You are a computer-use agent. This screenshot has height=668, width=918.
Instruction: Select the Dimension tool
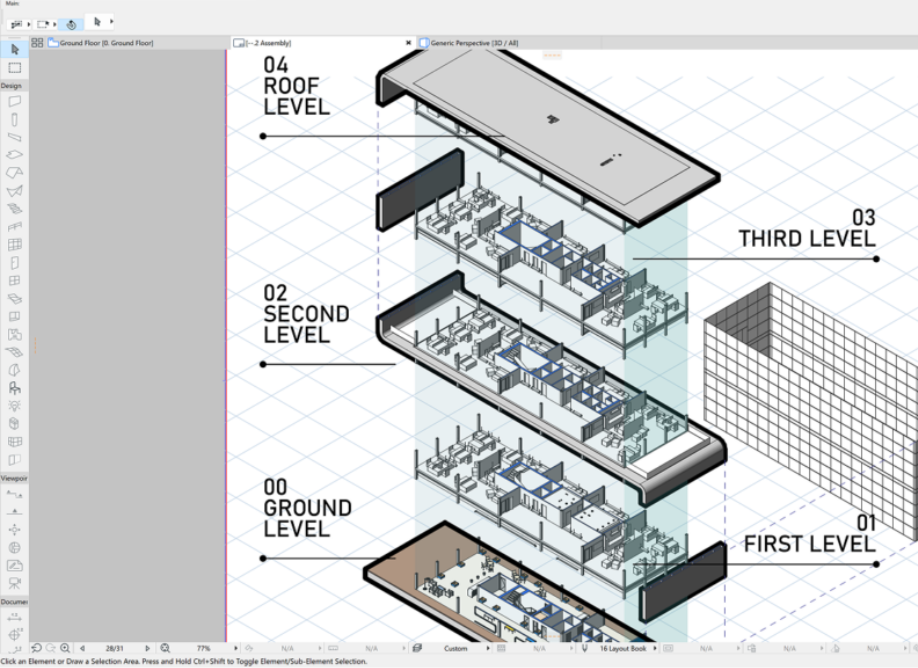pos(15,617)
